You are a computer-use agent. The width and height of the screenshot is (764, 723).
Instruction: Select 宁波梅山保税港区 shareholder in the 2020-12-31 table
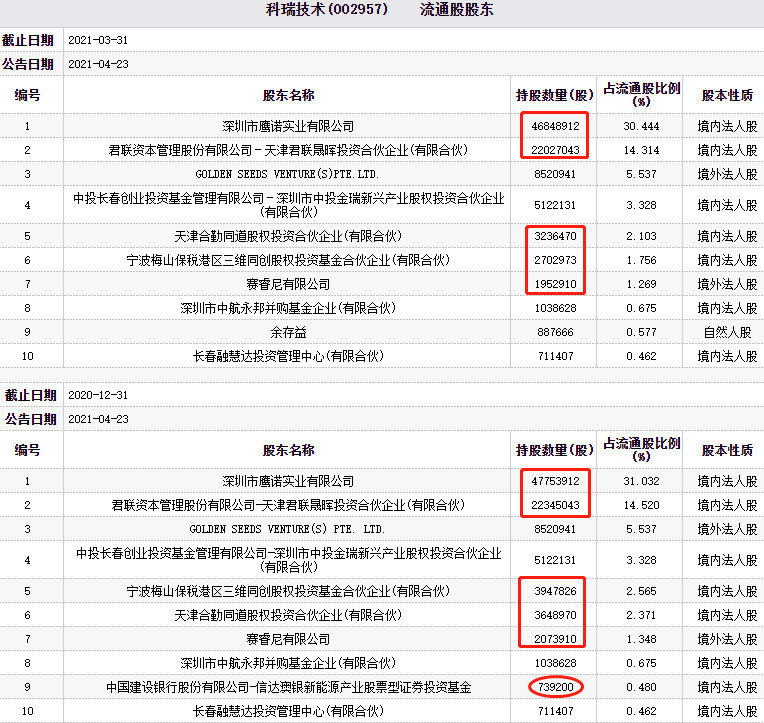click(x=288, y=591)
